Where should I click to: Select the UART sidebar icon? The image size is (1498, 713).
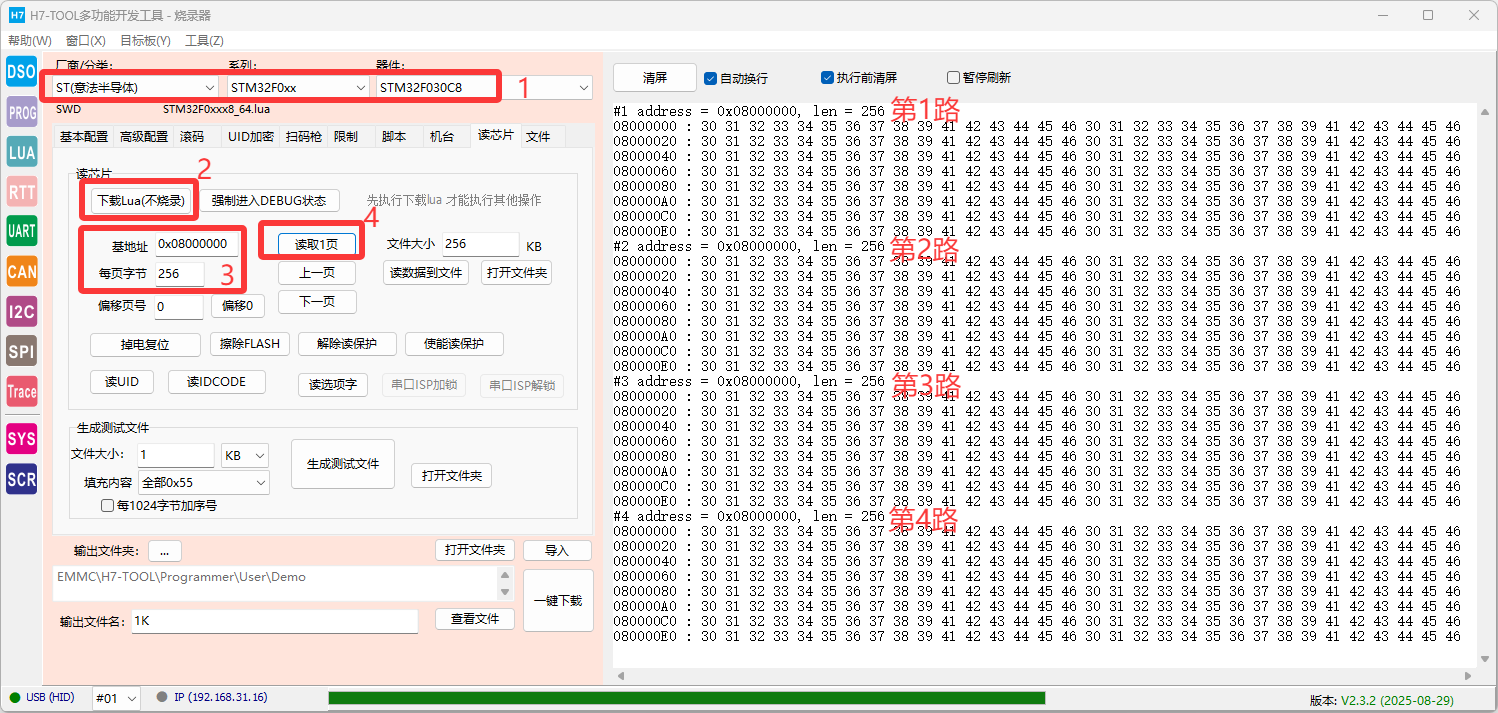coord(21,231)
